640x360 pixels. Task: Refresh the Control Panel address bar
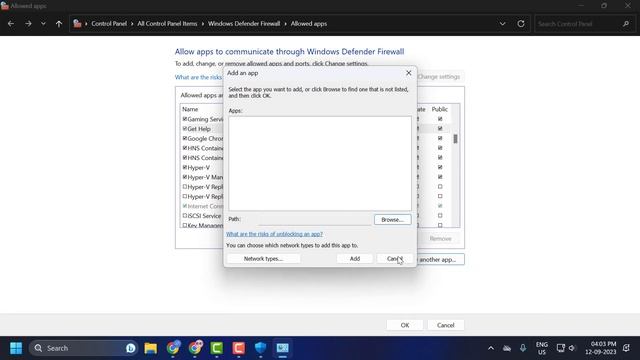pos(521,24)
